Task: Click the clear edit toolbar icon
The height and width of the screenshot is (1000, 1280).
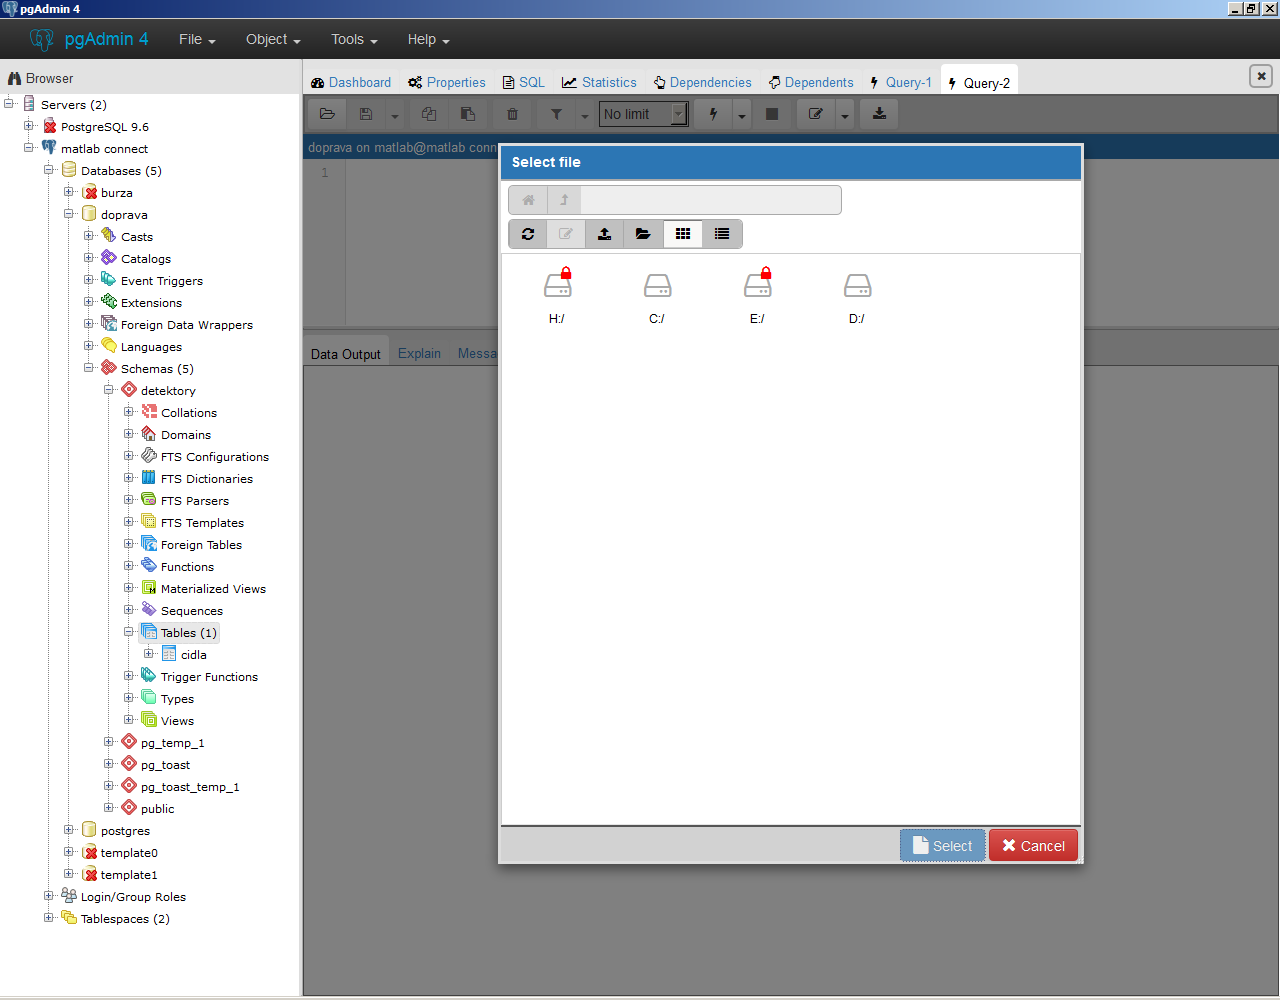Action: tap(816, 114)
